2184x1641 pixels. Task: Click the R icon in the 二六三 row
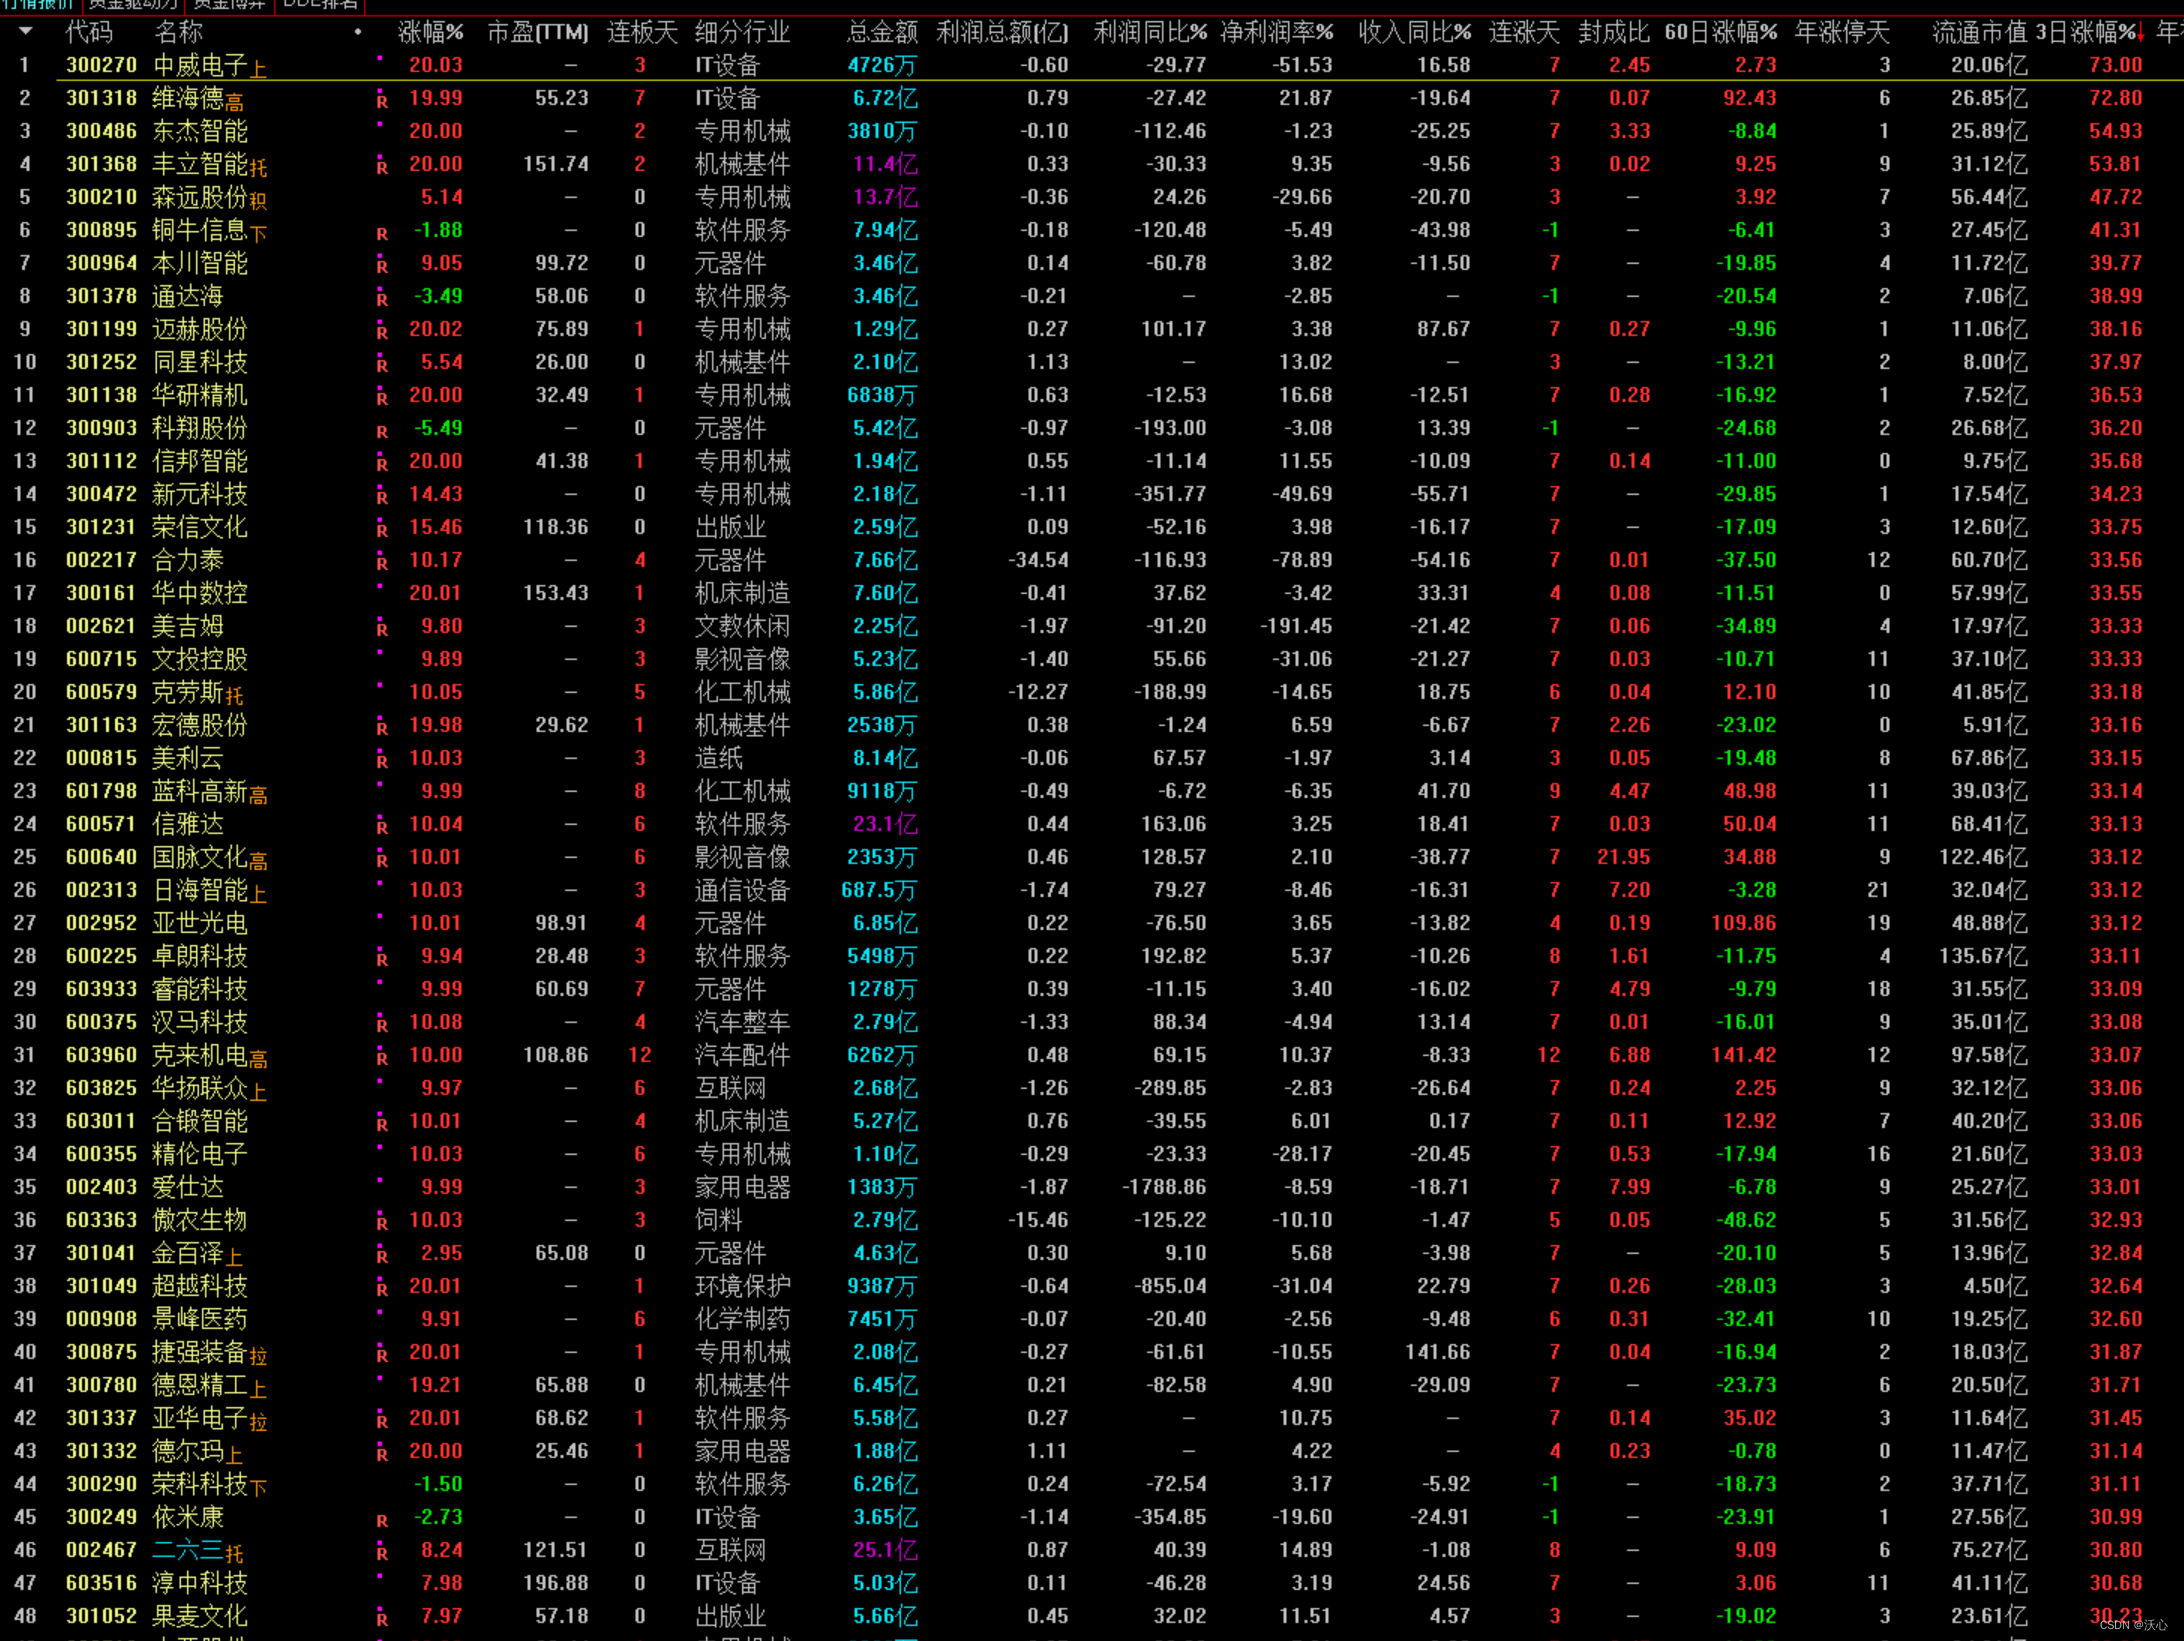coord(382,1553)
